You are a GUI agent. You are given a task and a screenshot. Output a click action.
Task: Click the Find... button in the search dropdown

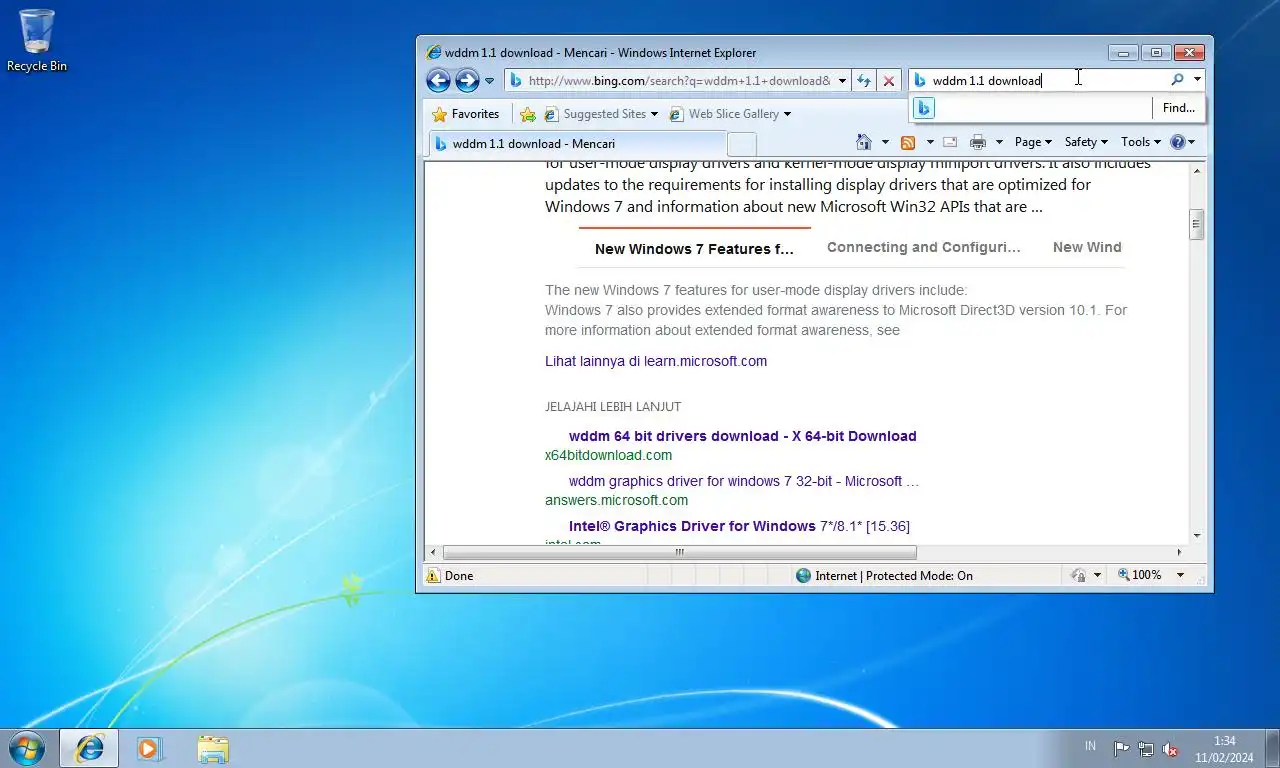tap(1179, 108)
